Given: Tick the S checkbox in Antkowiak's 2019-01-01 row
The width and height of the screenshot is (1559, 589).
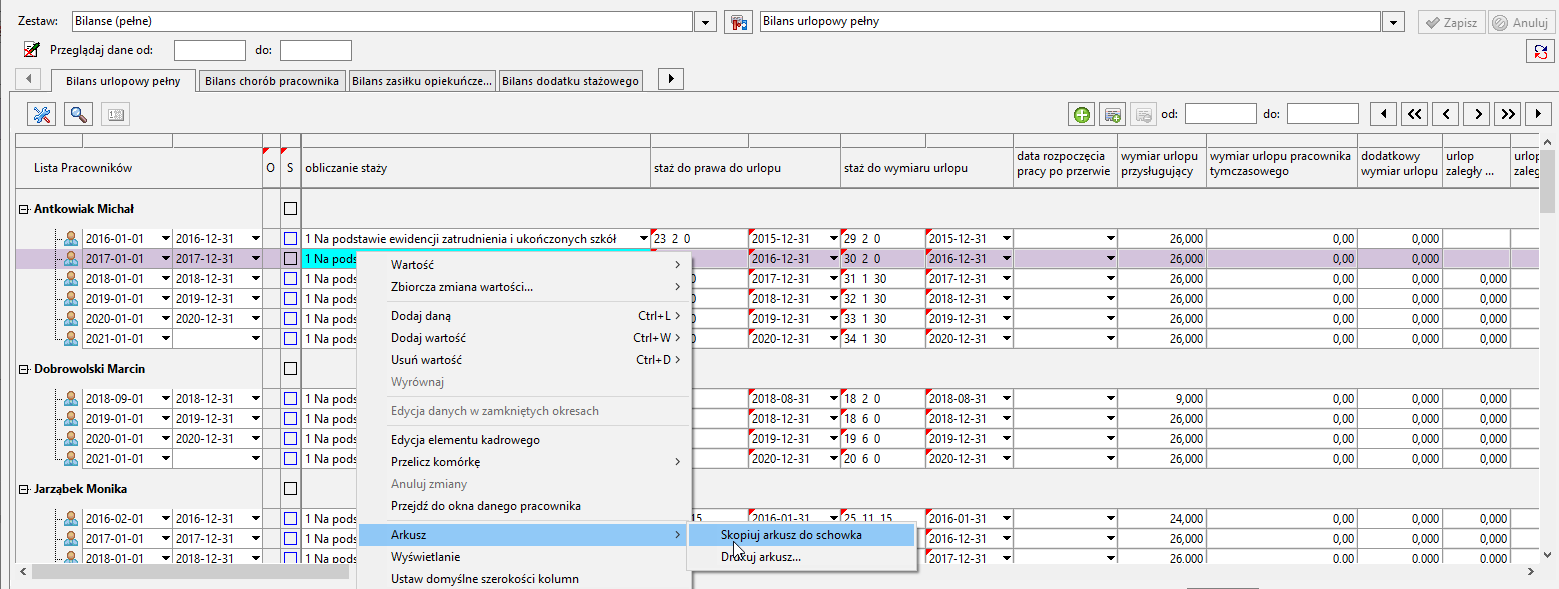Looking at the screenshot, I should point(290,299).
